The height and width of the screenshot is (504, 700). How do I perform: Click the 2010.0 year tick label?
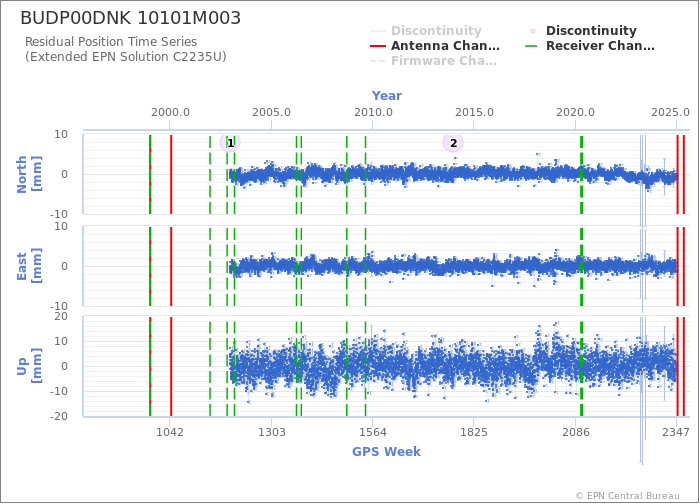pyautogui.click(x=373, y=112)
